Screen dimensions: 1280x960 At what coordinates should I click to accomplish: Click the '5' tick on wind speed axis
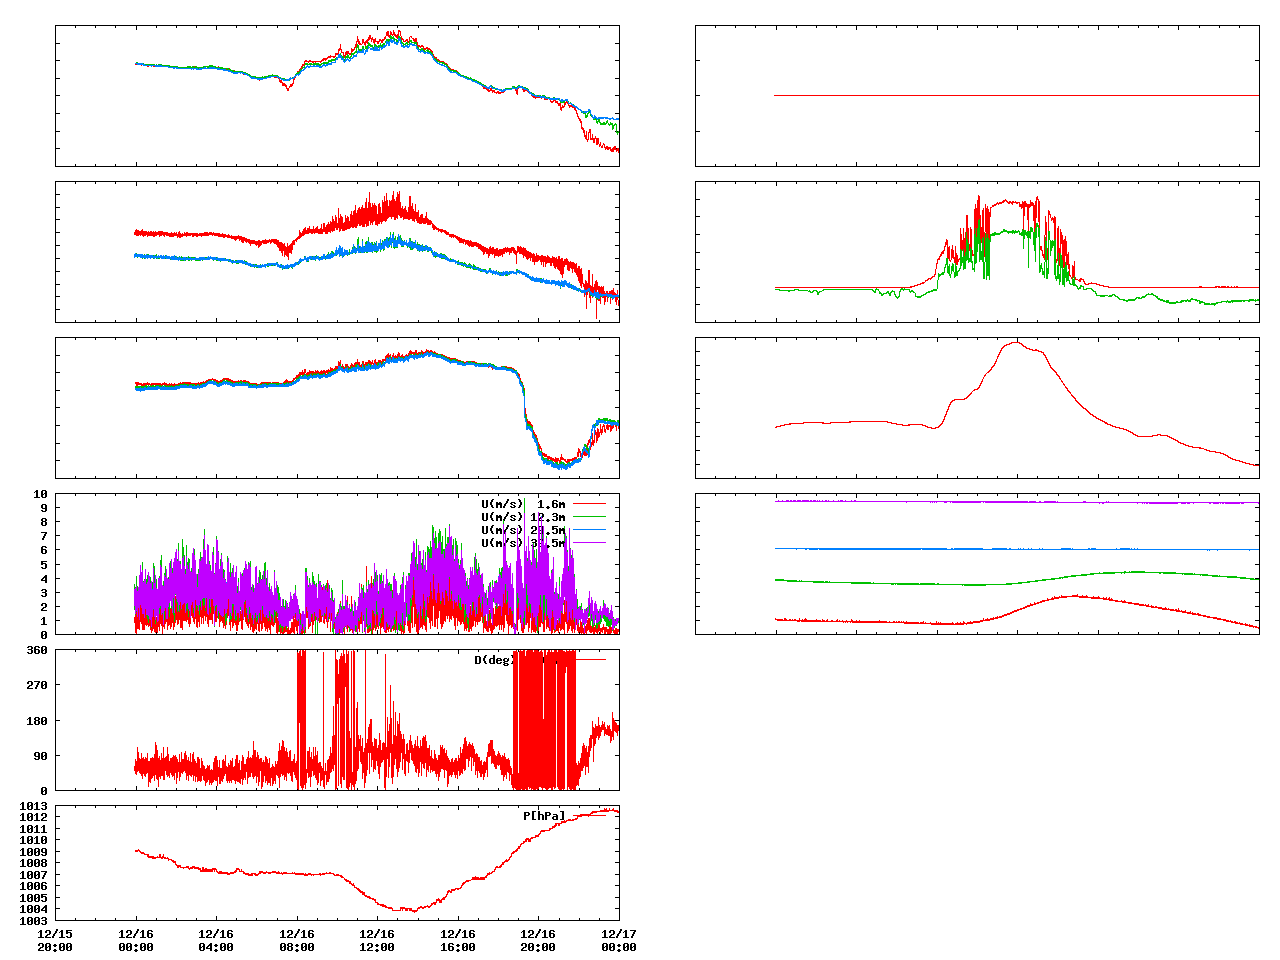(44, 564)
